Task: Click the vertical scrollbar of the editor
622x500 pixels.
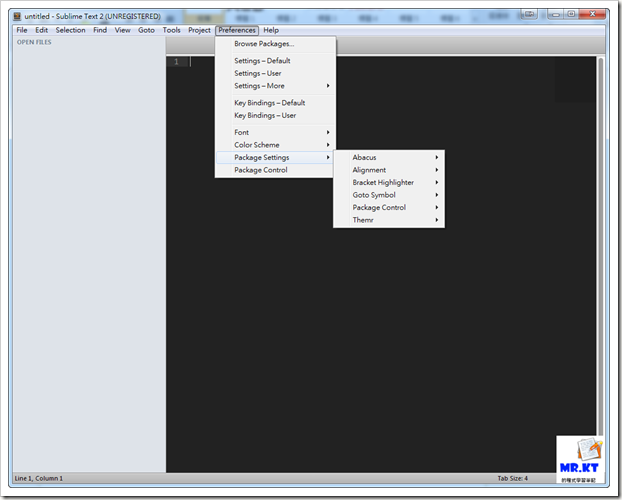Action: click(x=601, y=246)
